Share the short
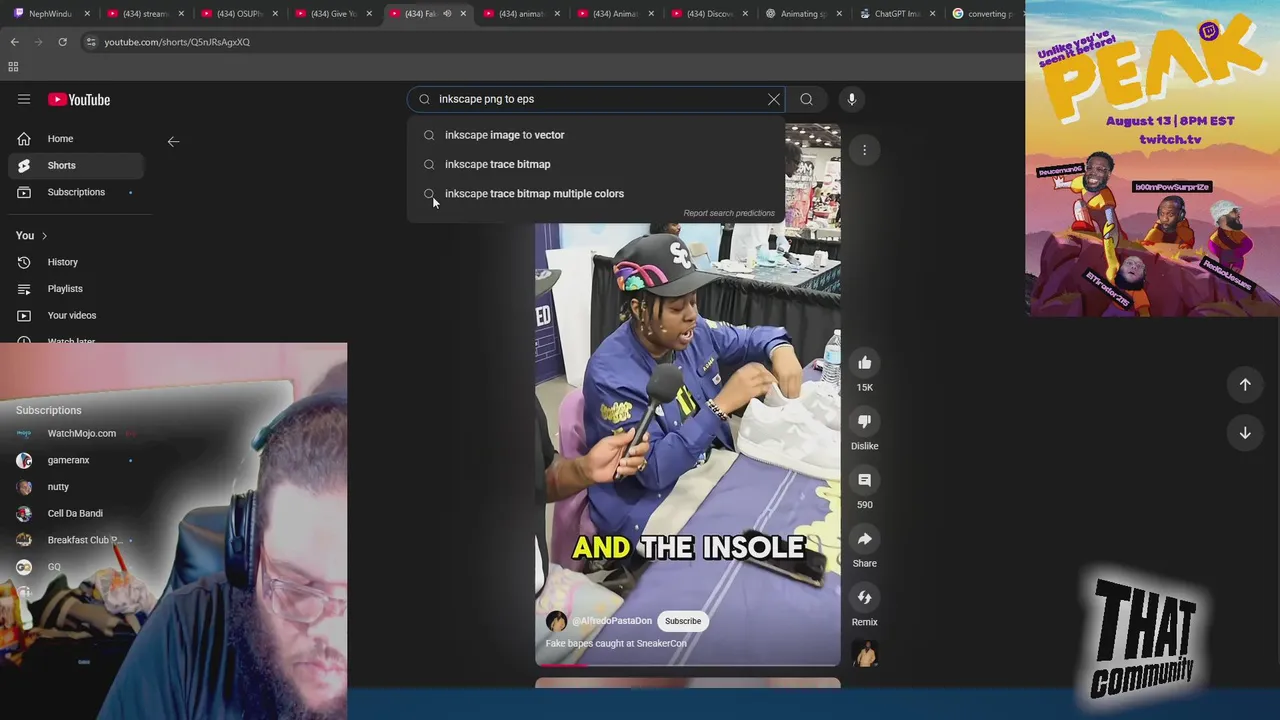The image size is (1280, 720). pyautogui.click(x=865, y=539)
